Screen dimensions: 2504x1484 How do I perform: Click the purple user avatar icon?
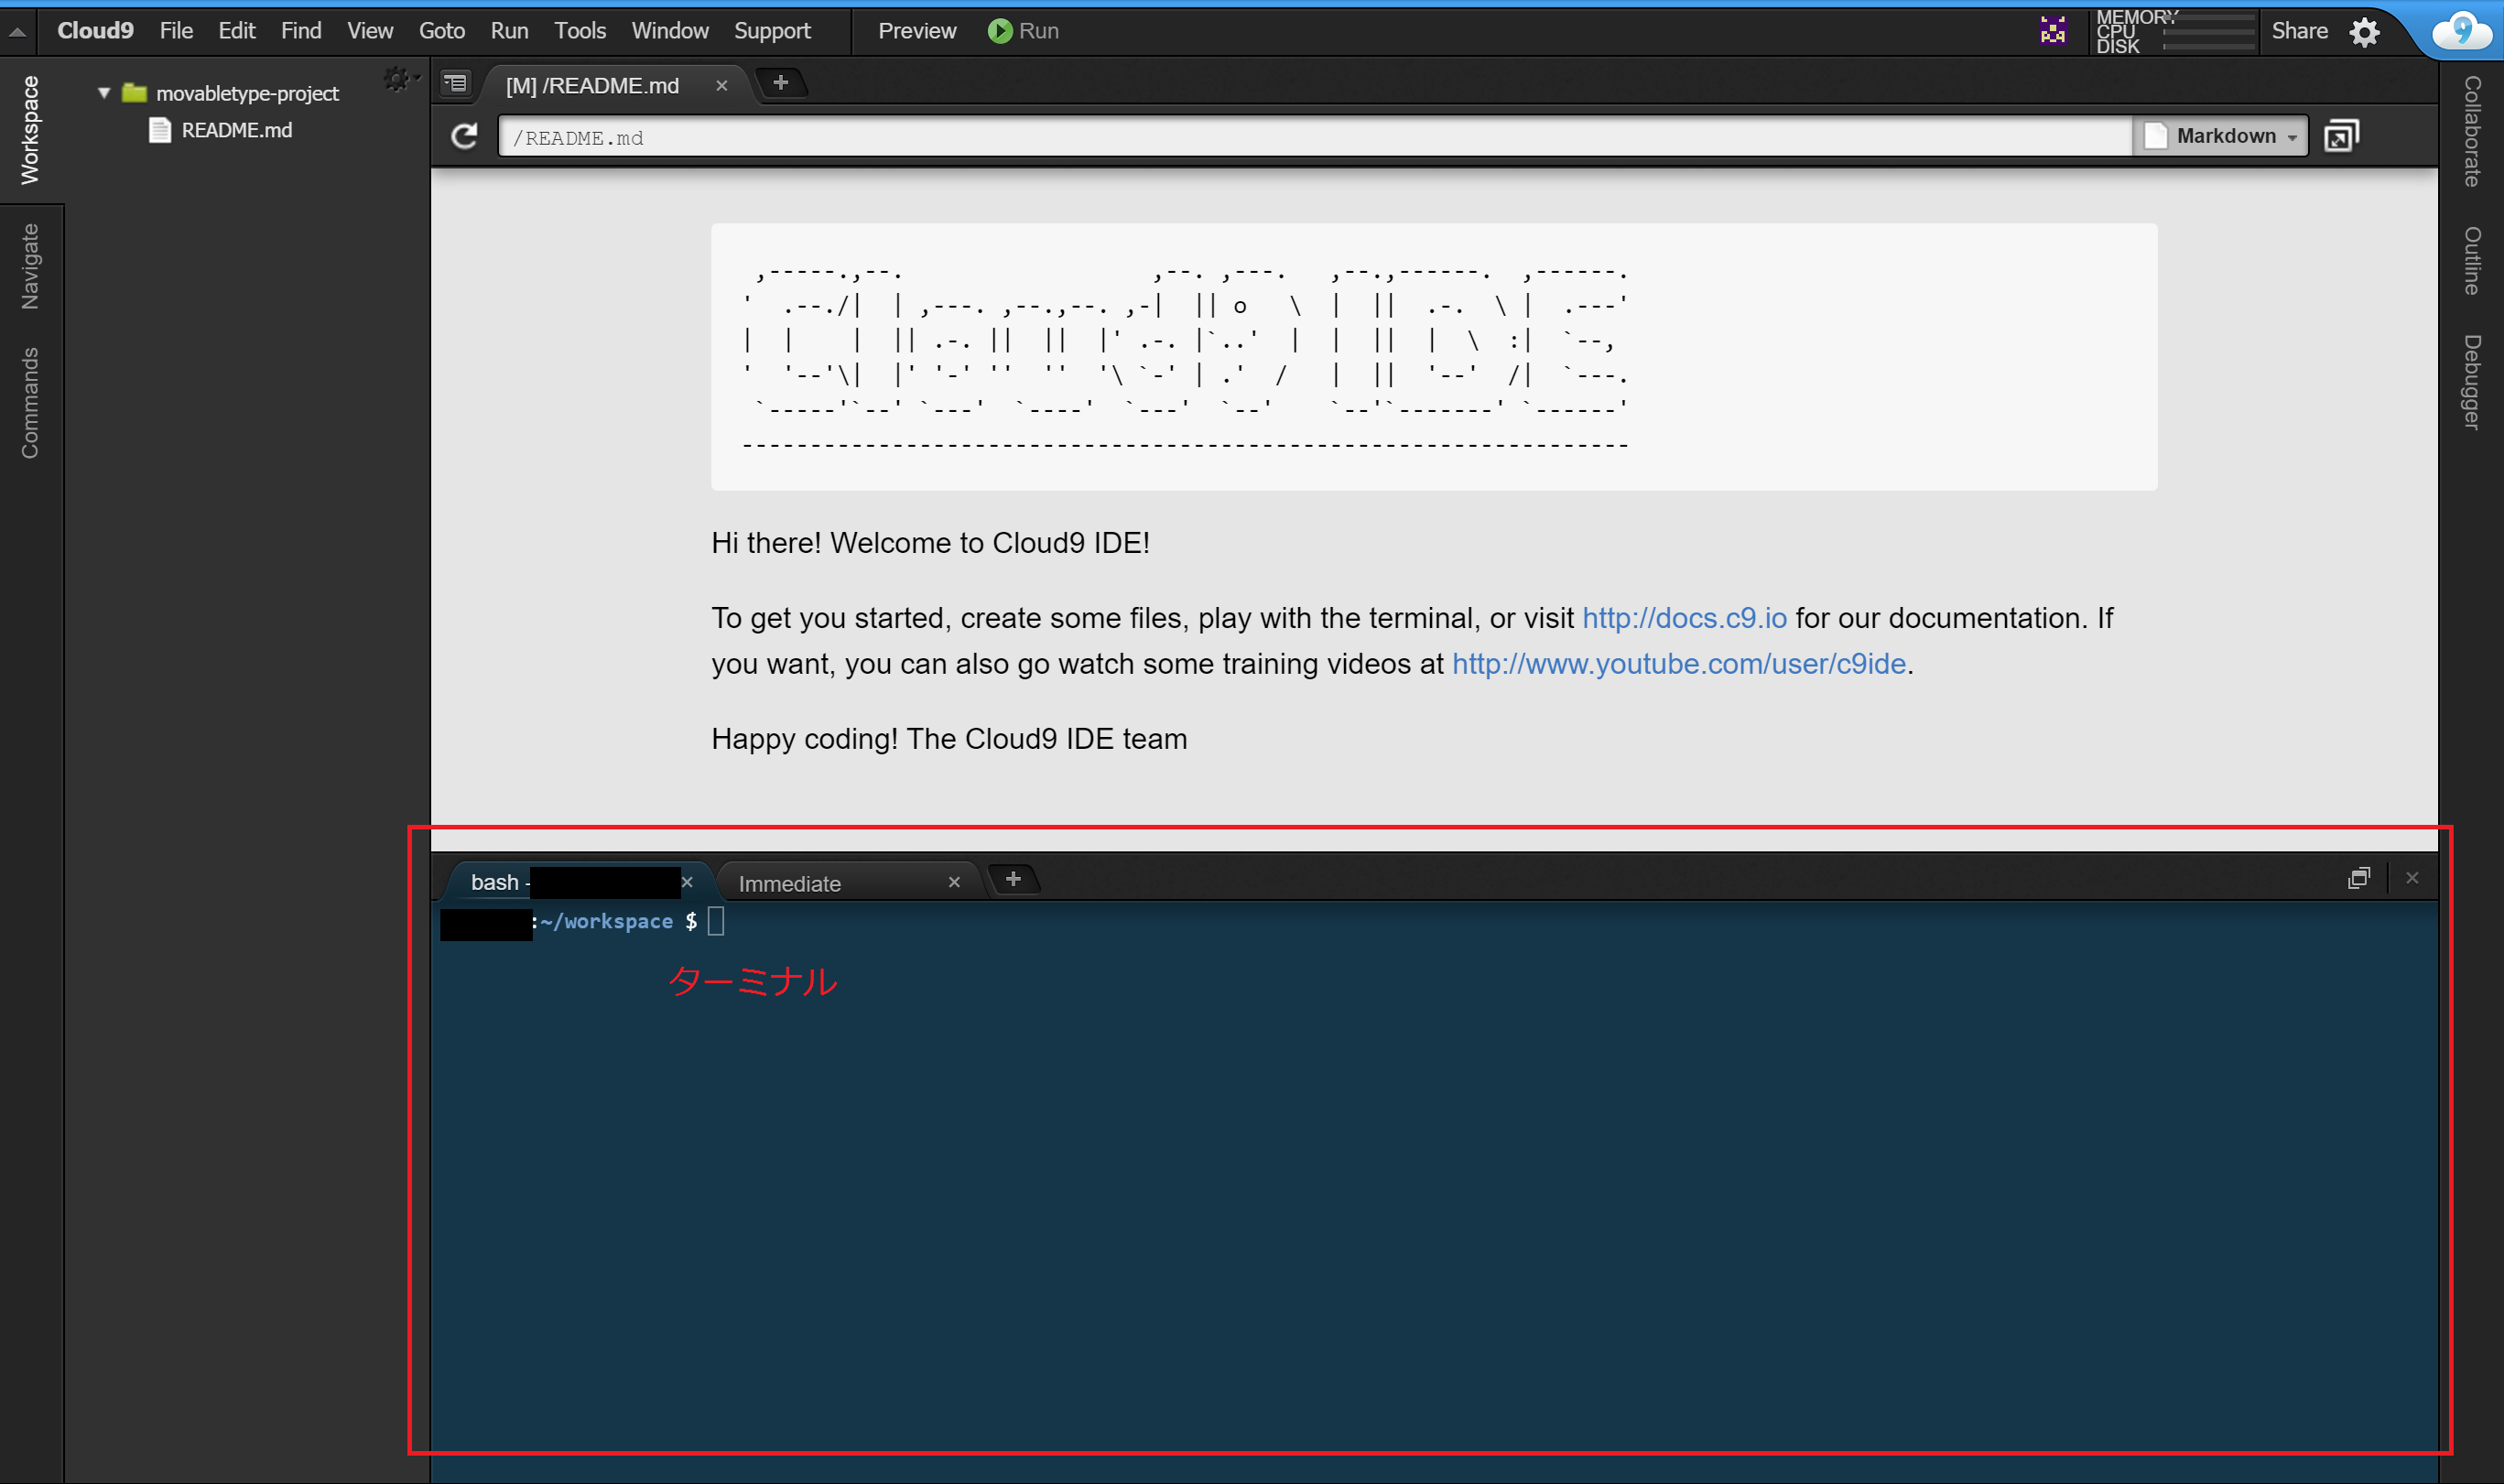pyautogui.click(x=2052, y=30)
